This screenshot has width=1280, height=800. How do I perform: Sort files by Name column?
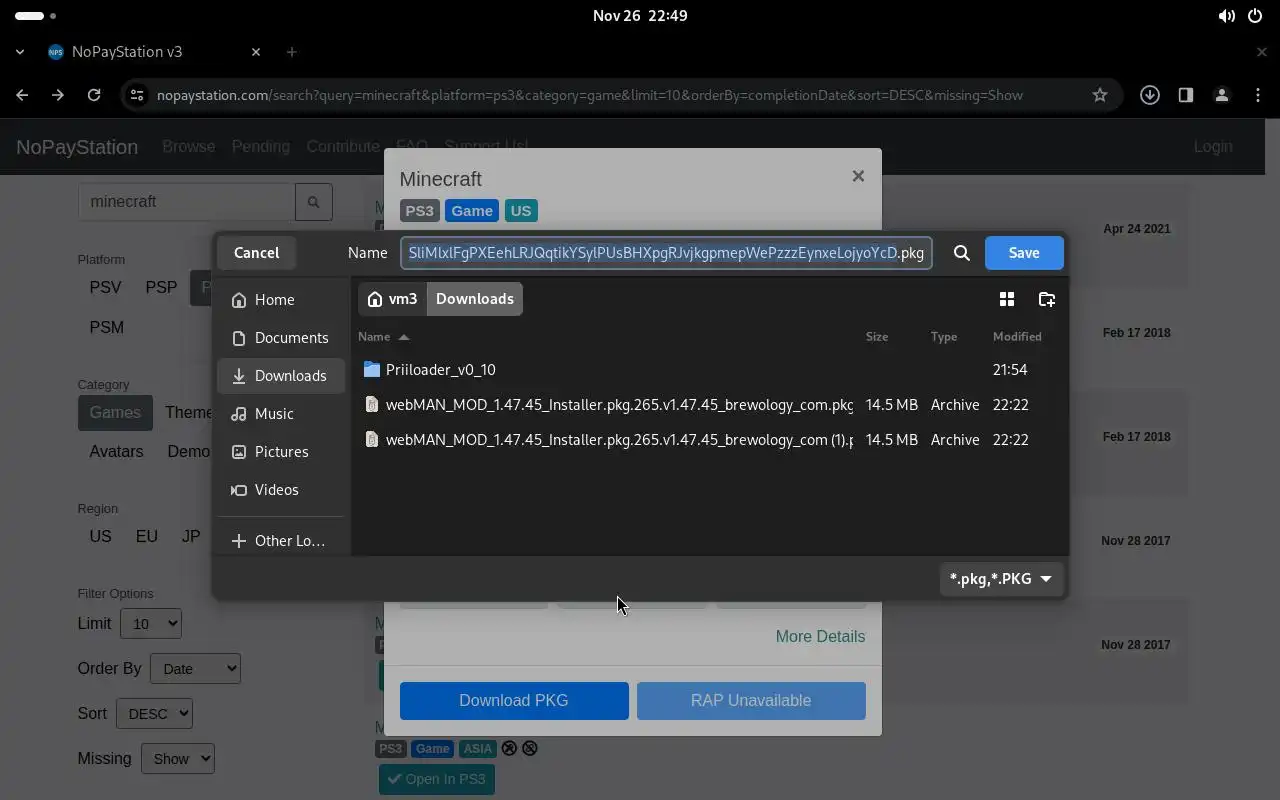(384, 337)
